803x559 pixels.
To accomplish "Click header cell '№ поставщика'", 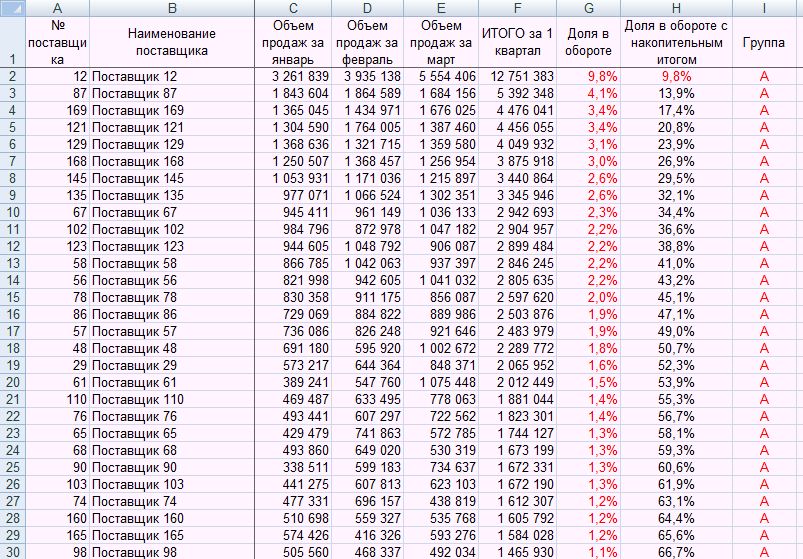I will point(57,42).
